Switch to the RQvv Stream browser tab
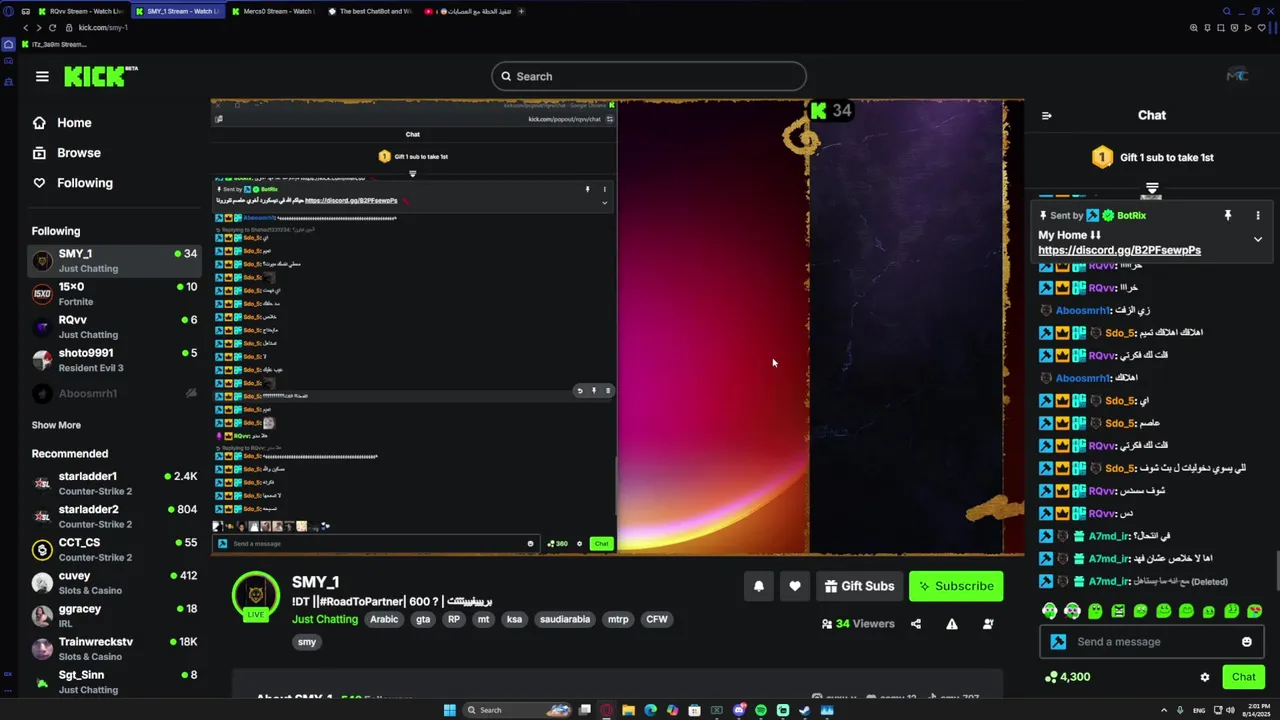This screenshot has width=1280, height=720. click(x=82, y=11)
